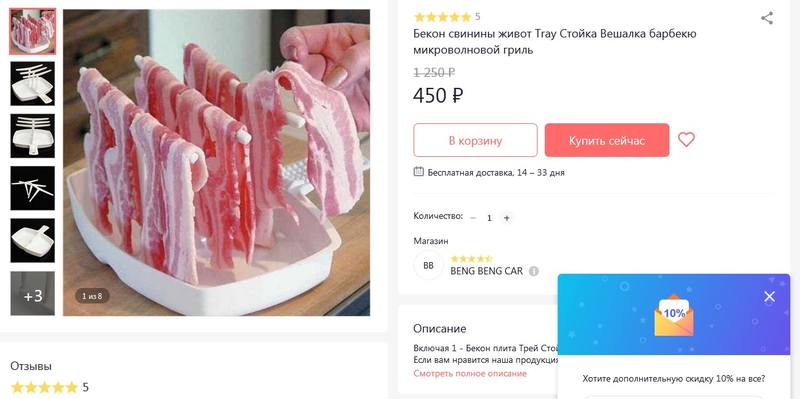The width and height of the screenshot is (800, 399).
Task: Add product to favorites with heart icon
Action: click(x=686, y=139)
